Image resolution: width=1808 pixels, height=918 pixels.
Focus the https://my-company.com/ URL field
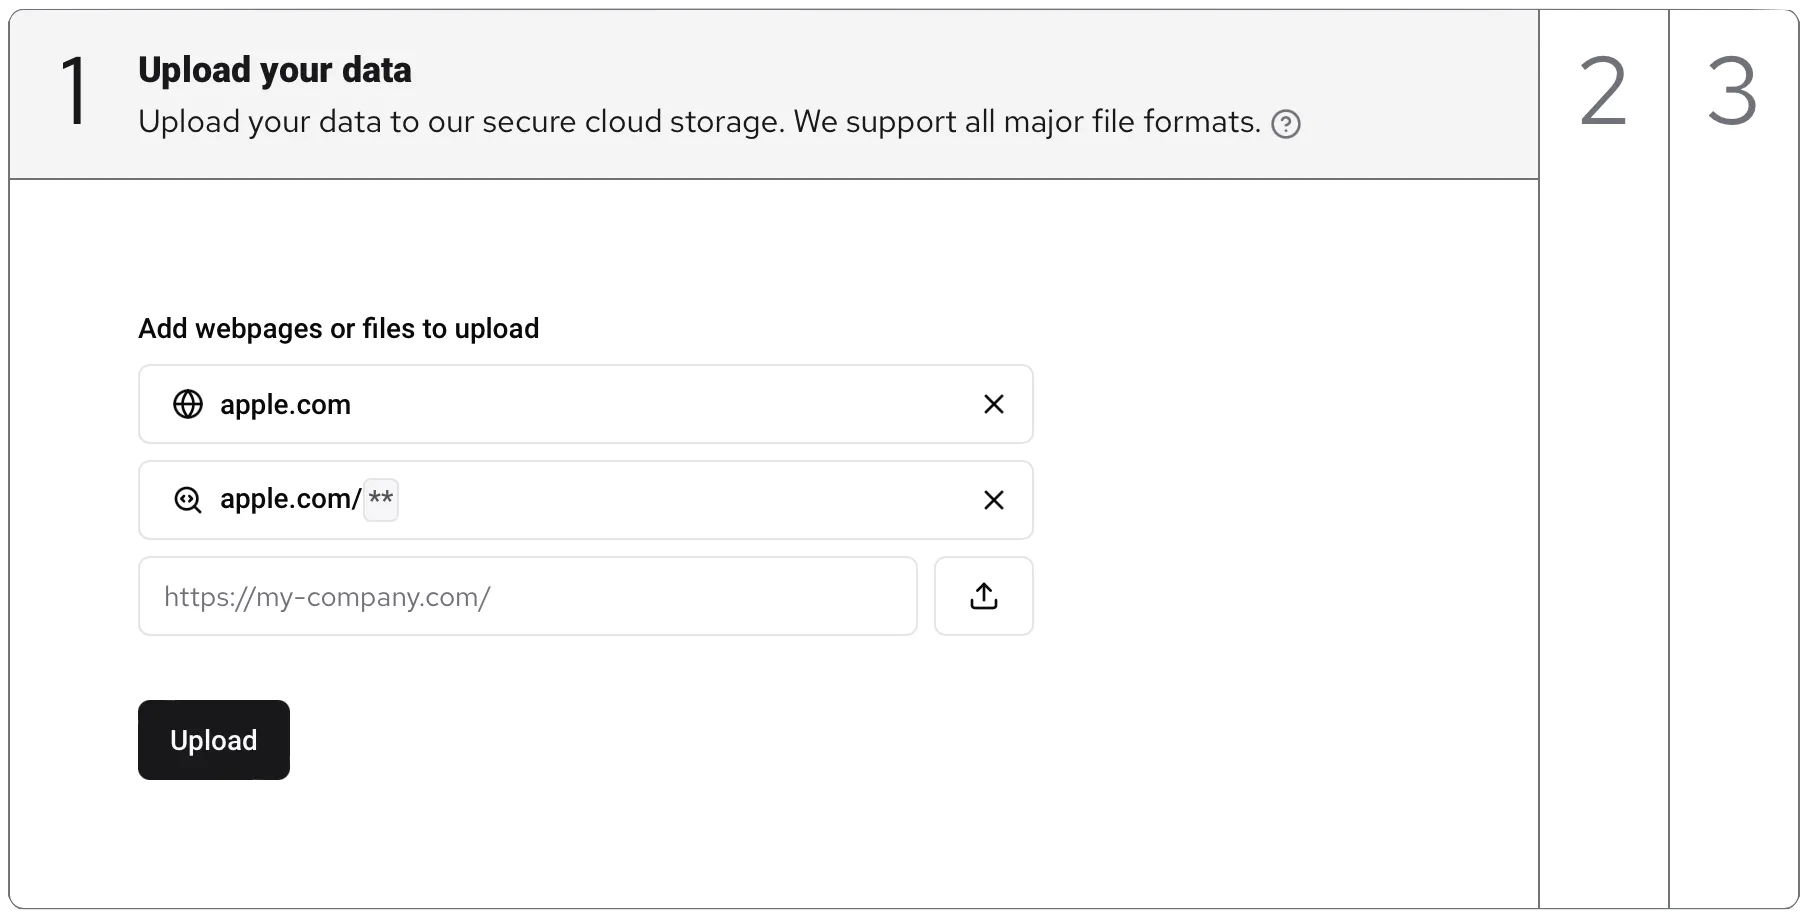coord(527,596)
